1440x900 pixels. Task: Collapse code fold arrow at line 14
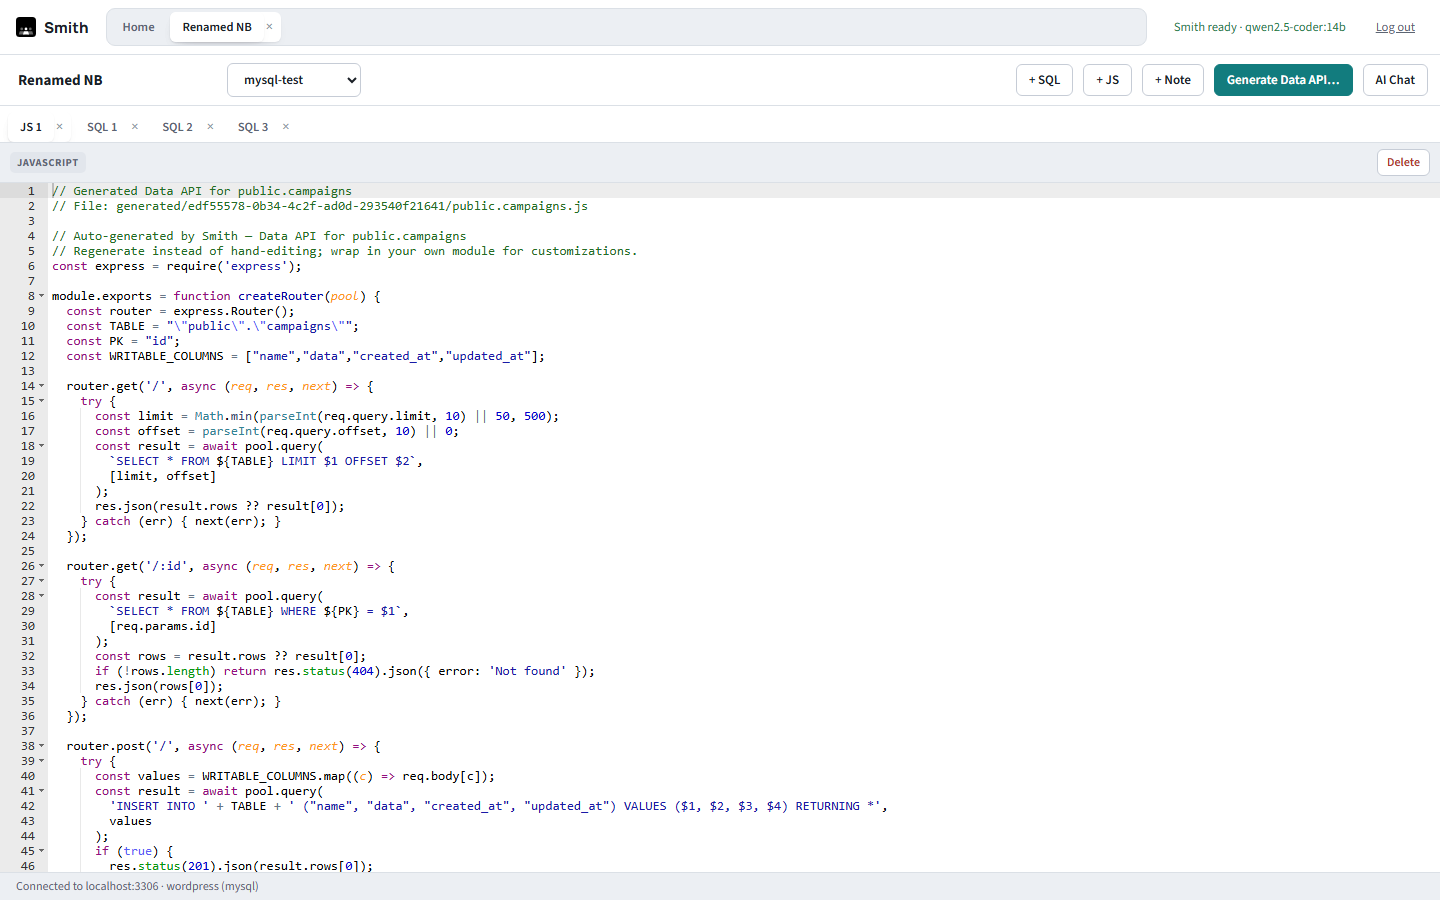[41, 386]
